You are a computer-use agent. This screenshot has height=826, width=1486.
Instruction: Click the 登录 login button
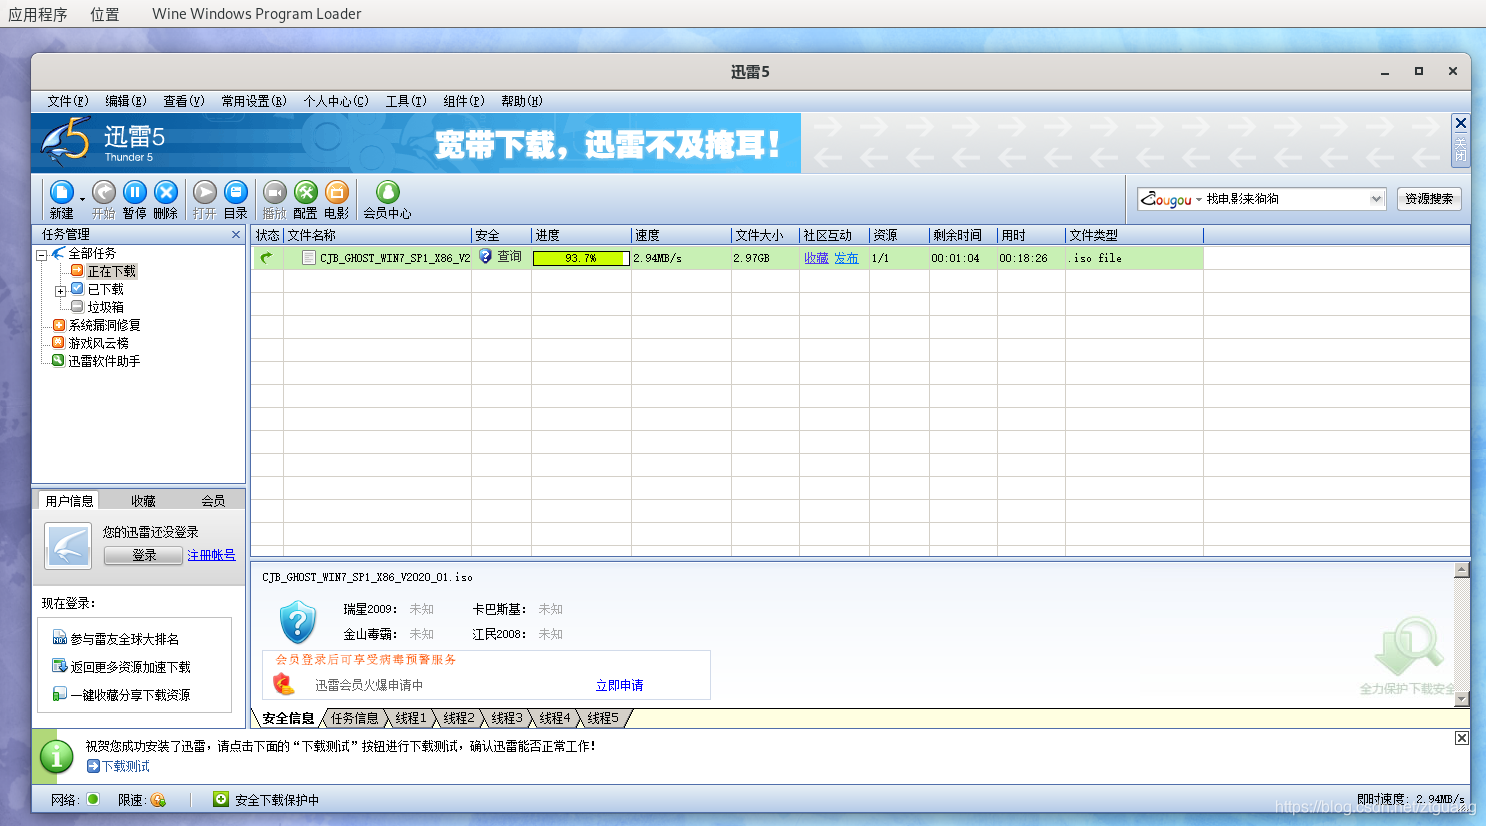(143, 555)
